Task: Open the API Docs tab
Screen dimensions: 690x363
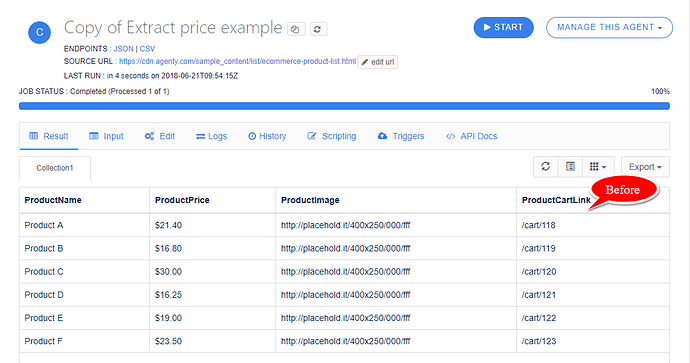Action: pos(471,136)
